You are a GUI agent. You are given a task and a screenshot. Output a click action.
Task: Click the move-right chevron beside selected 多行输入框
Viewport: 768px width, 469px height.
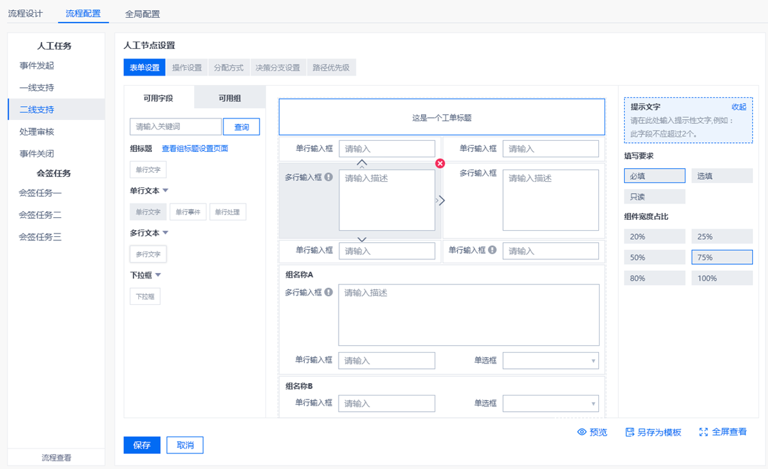tap(441, 200)
